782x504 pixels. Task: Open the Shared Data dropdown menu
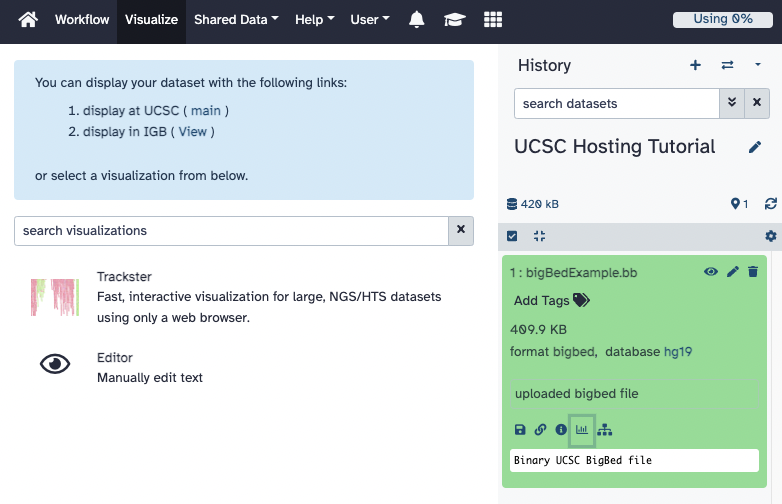click(x=236, y=20)
